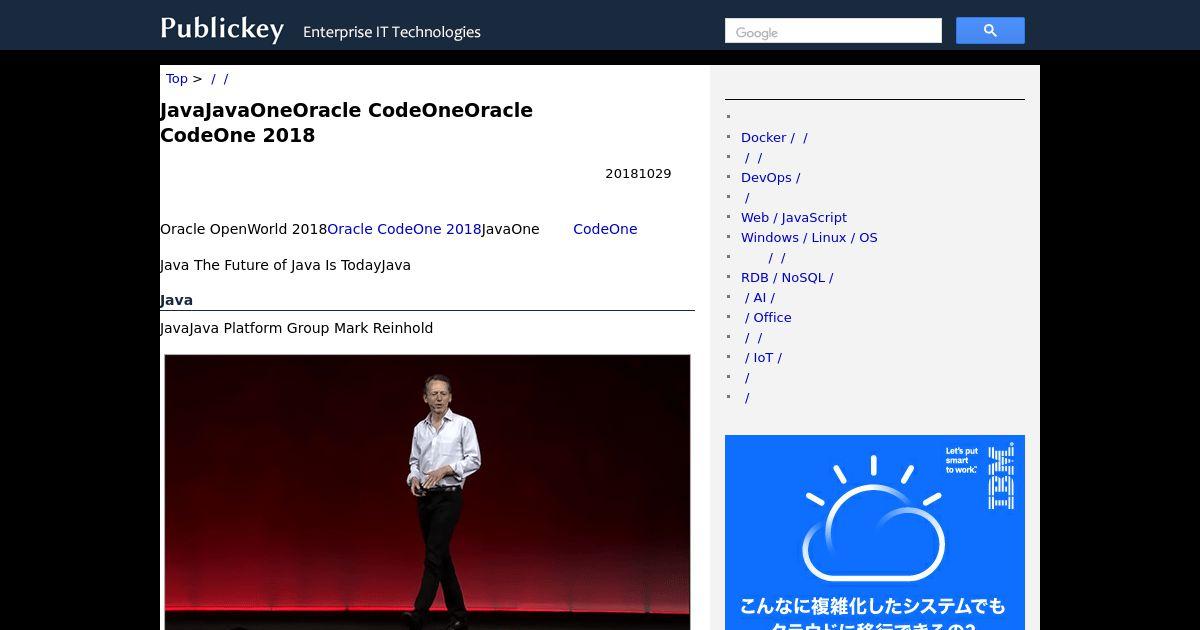
Task: Select the Windows / Linux / OS category
Action: pyautogui.click(x=809, y=238)
